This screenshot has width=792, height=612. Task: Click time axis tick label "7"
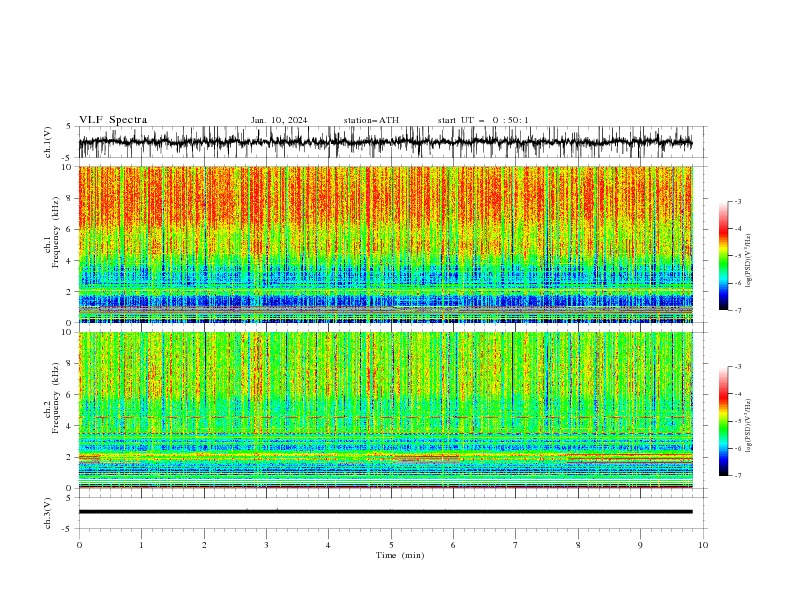point(516,545)
